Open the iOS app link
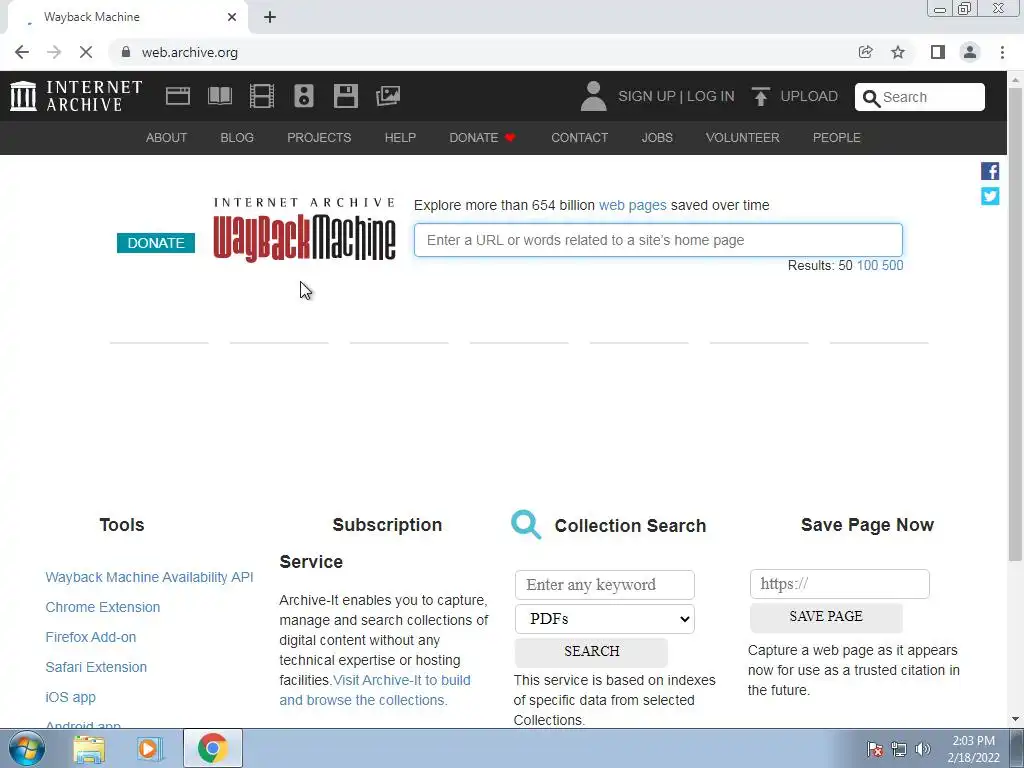 (71, 697)
